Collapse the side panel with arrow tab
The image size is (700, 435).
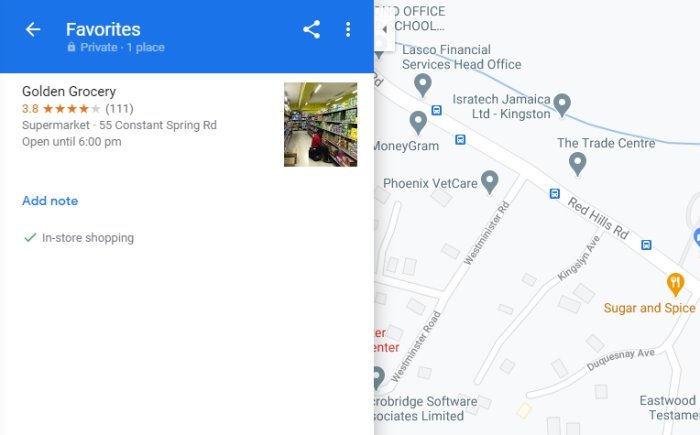point(384,29)
